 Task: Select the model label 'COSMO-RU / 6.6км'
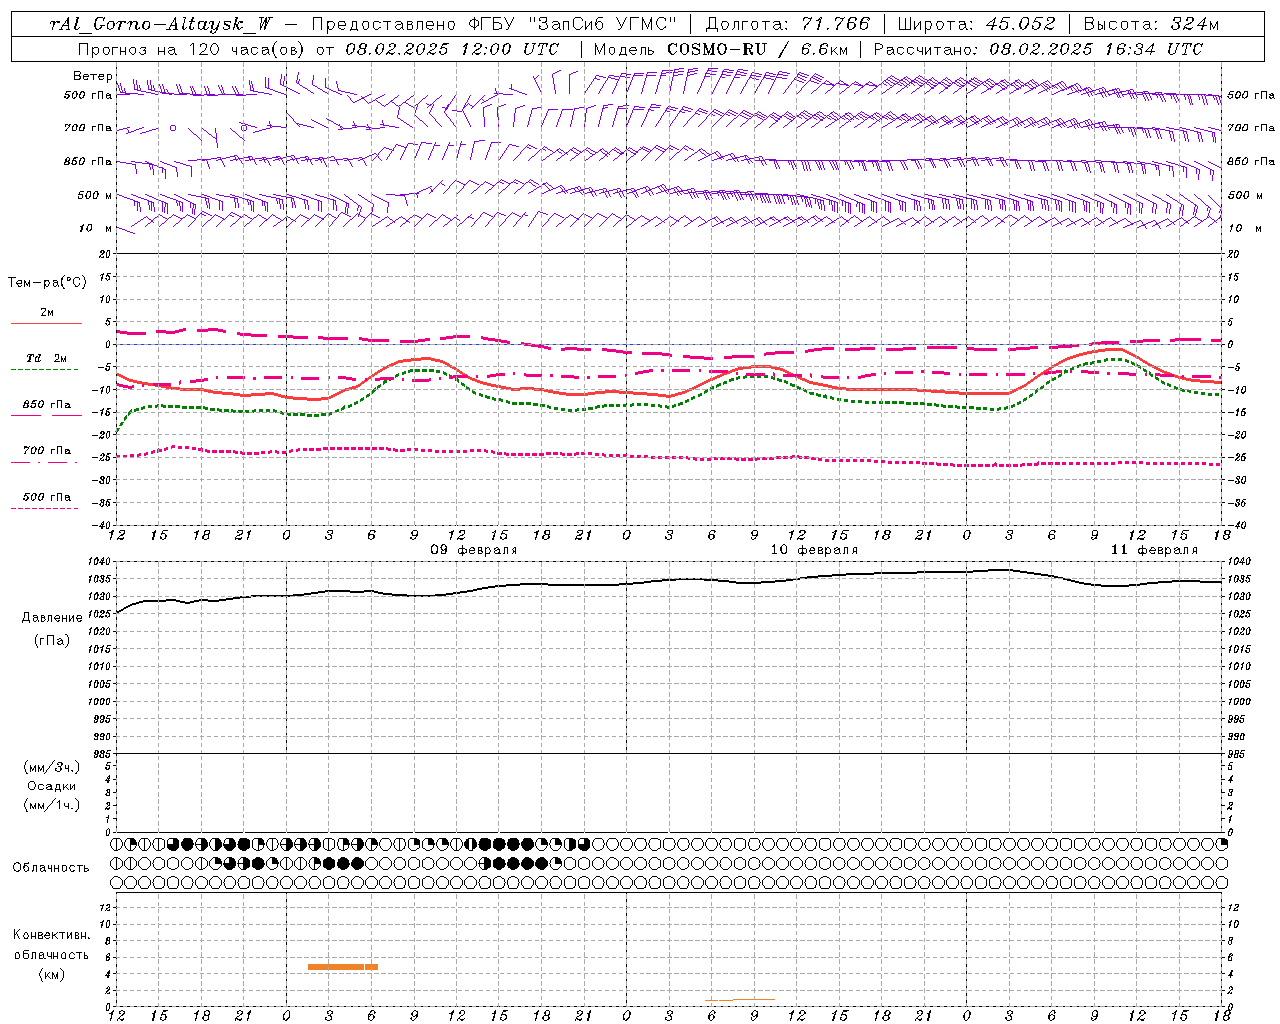(757, 48)
